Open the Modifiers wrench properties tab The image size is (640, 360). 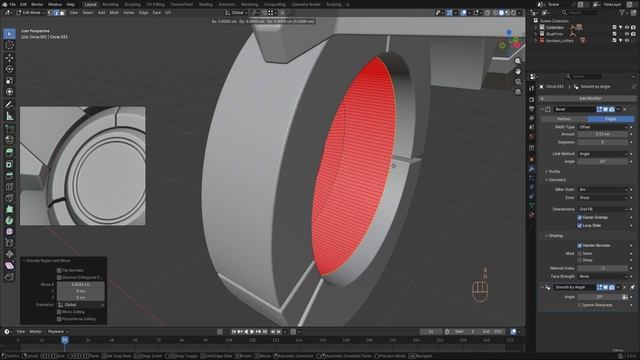point(531,169)
